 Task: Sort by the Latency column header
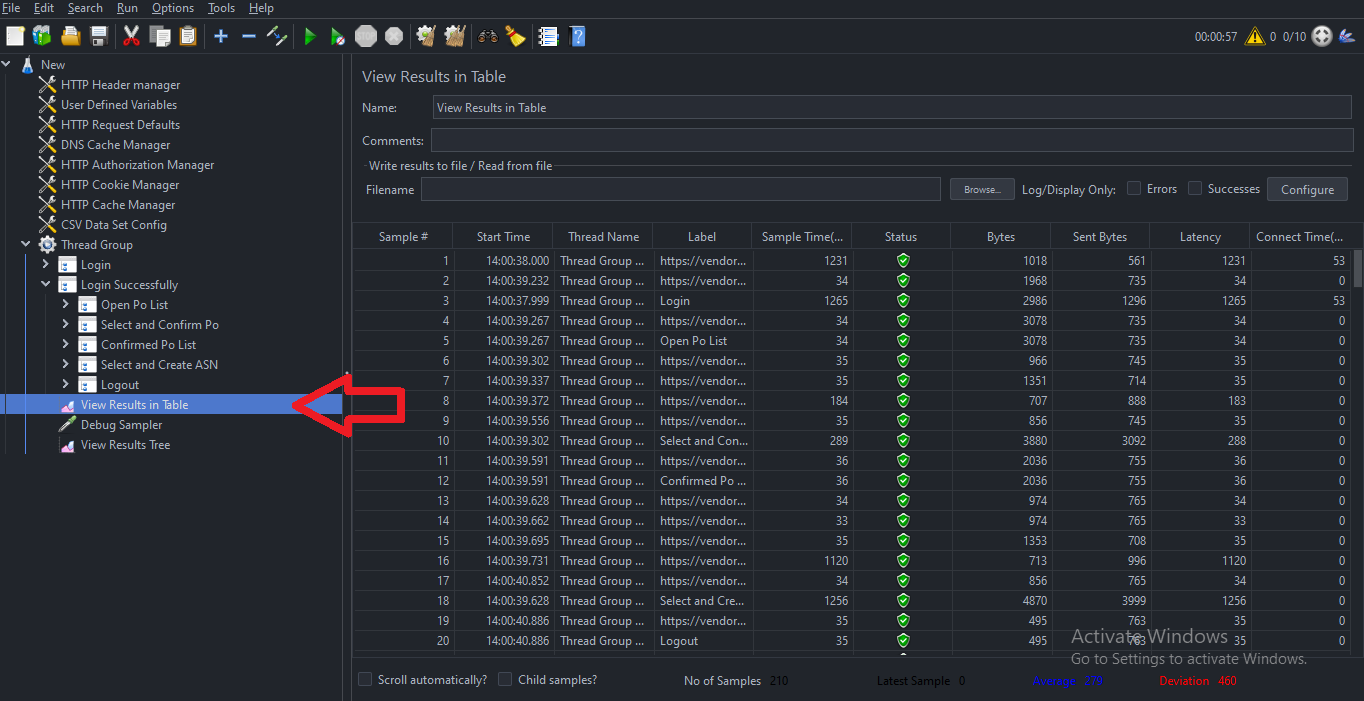pyautogui.click(x=1200, y=237)
